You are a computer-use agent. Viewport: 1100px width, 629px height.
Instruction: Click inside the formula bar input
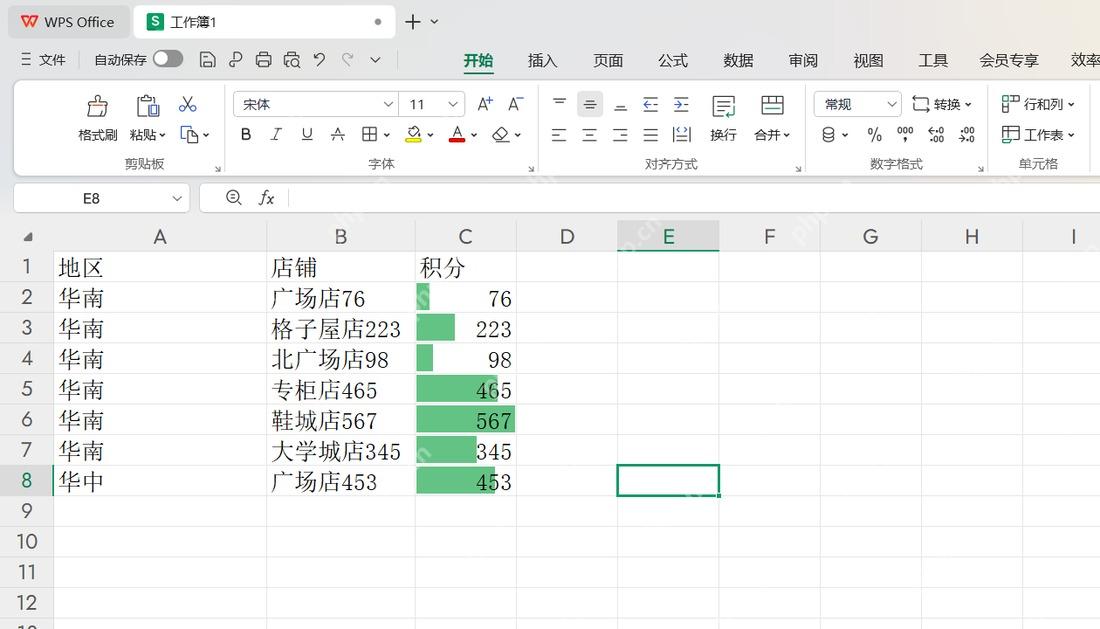(695, 198)
